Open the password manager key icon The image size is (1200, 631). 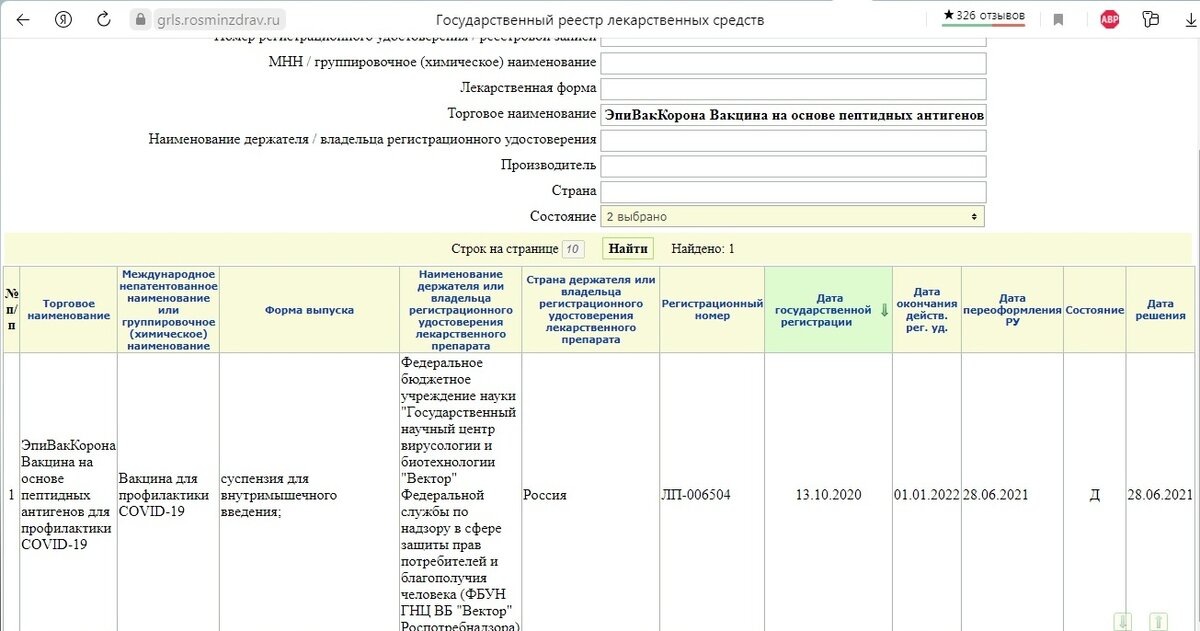[1149, 19]
